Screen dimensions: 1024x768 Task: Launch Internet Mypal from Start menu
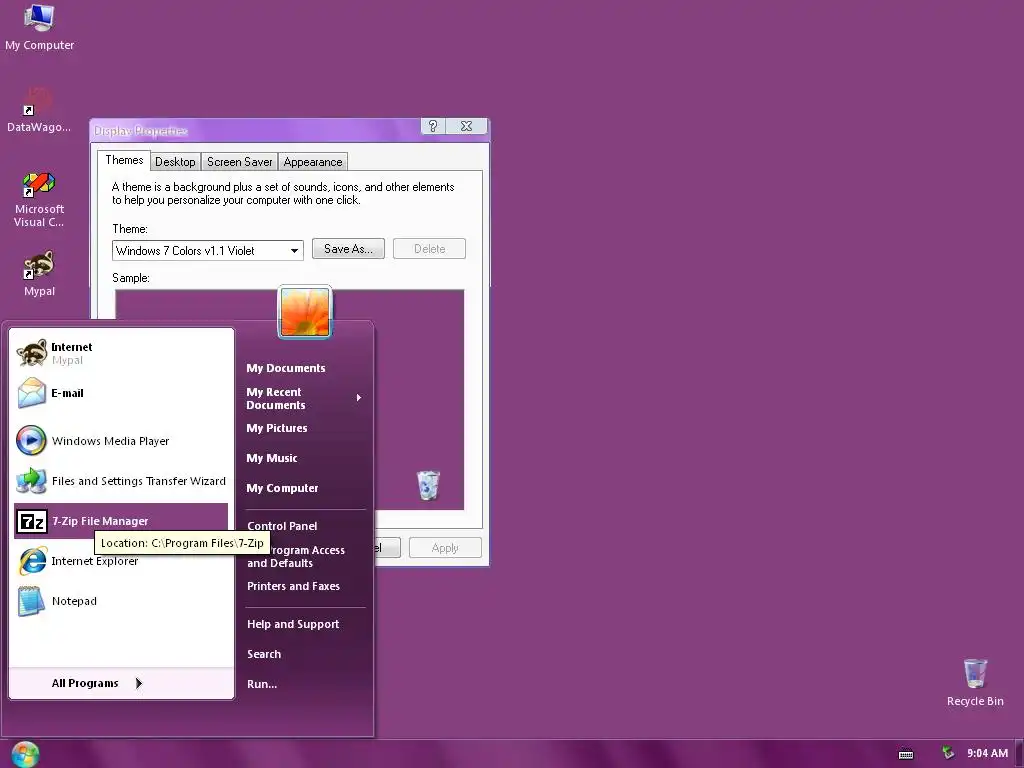[121, 353]
